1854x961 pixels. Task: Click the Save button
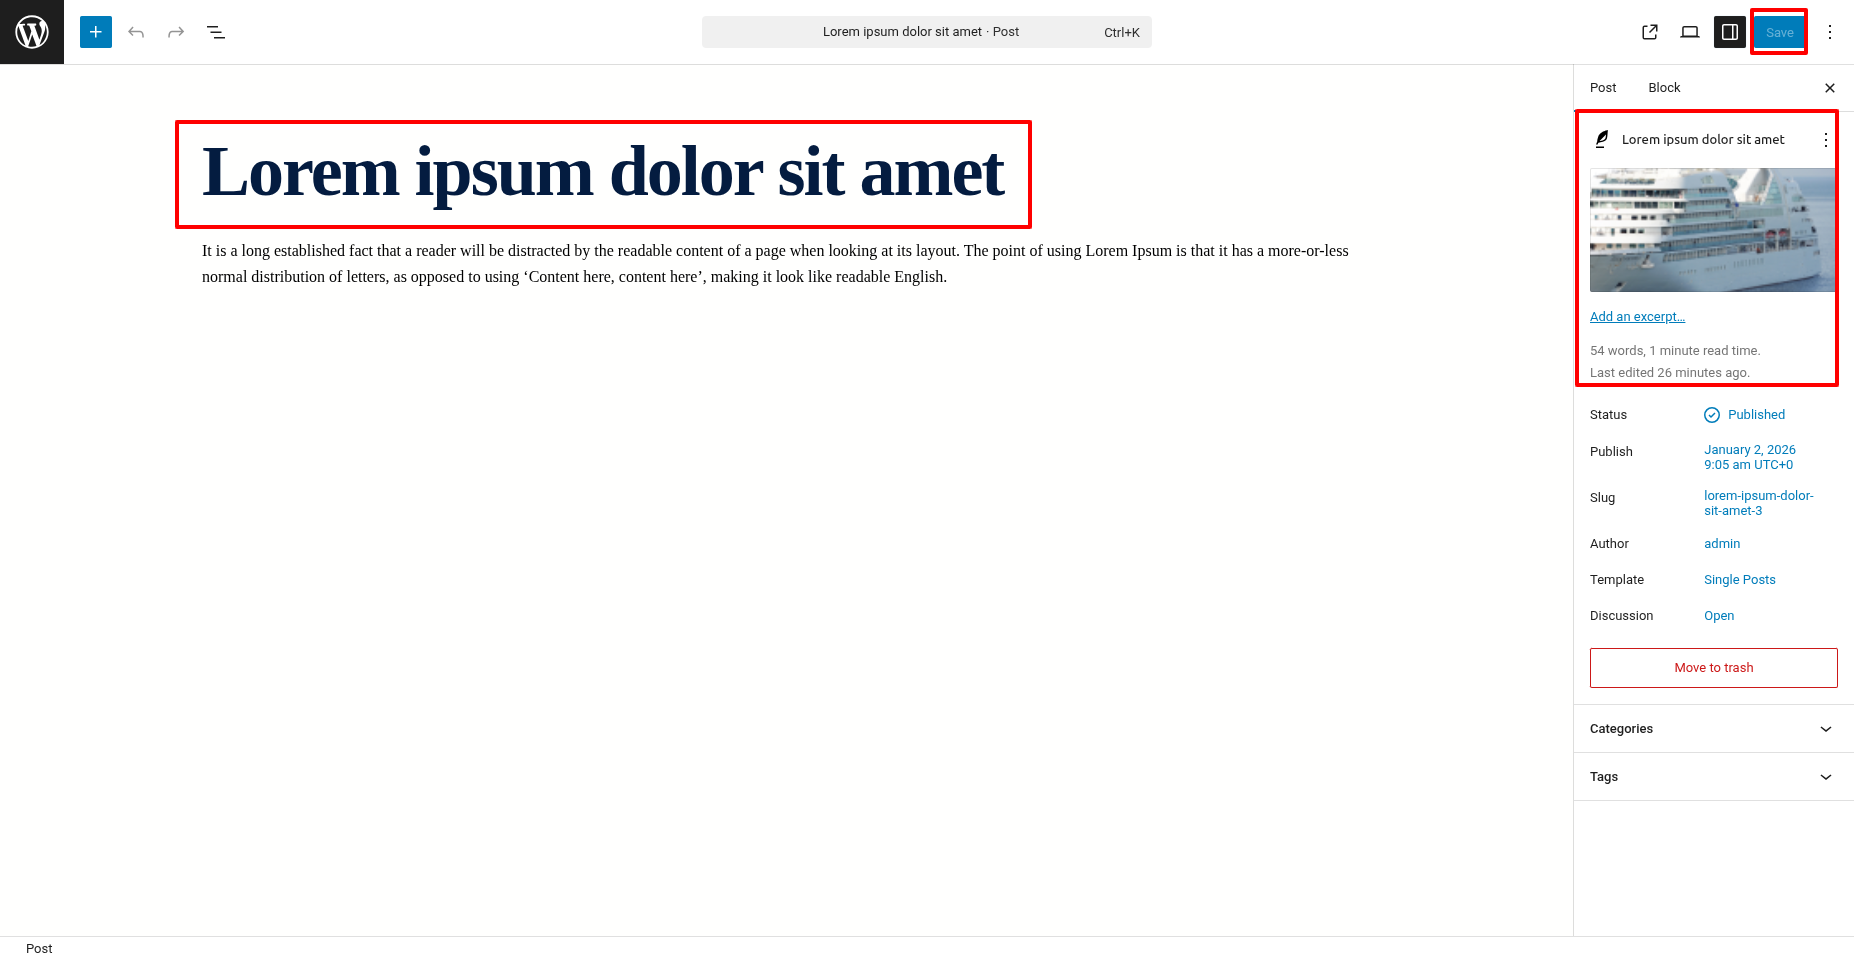(x=1779, y=32)
